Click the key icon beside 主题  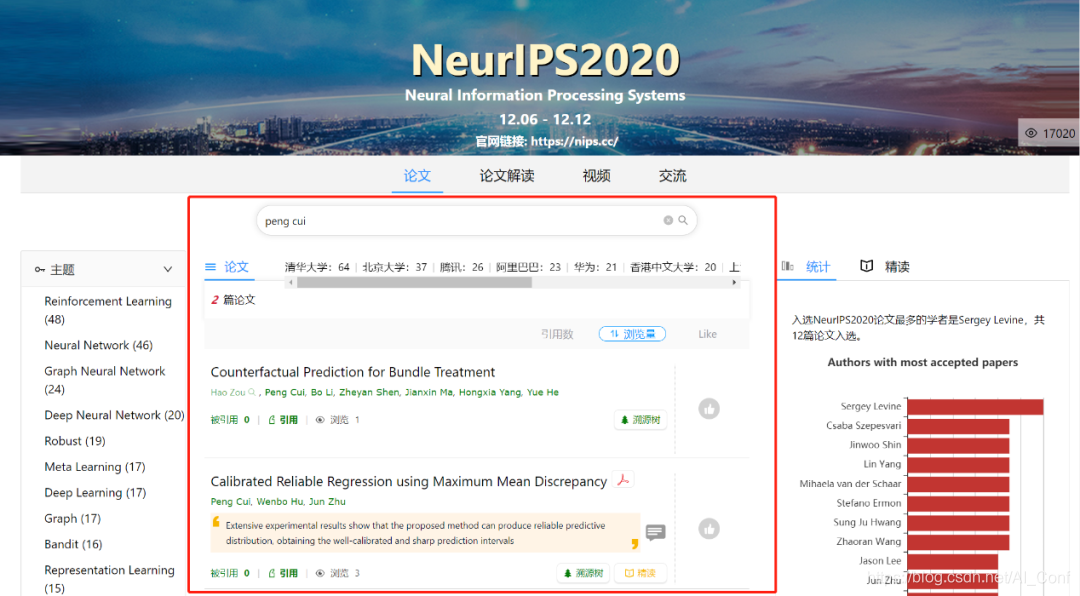coord(39,269)
